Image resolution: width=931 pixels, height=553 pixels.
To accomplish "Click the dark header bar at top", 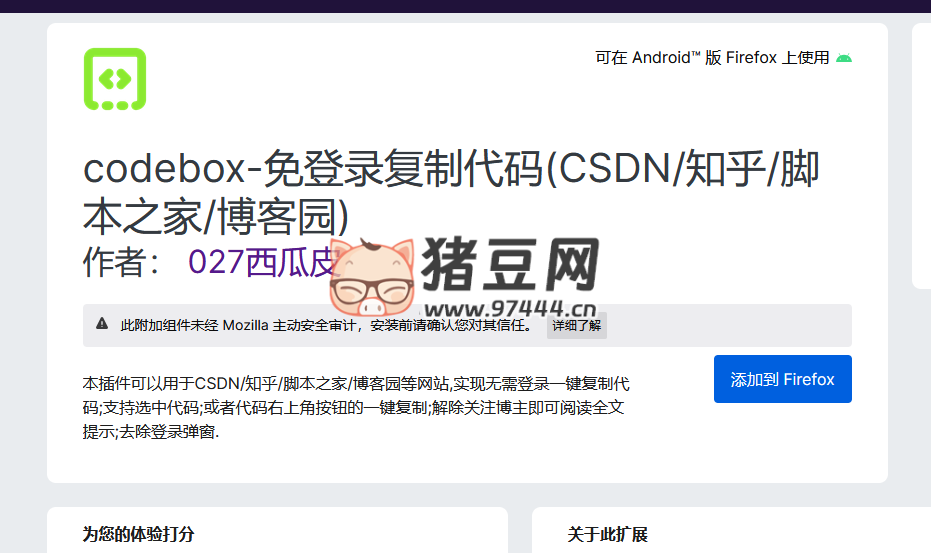I will 466,6.
